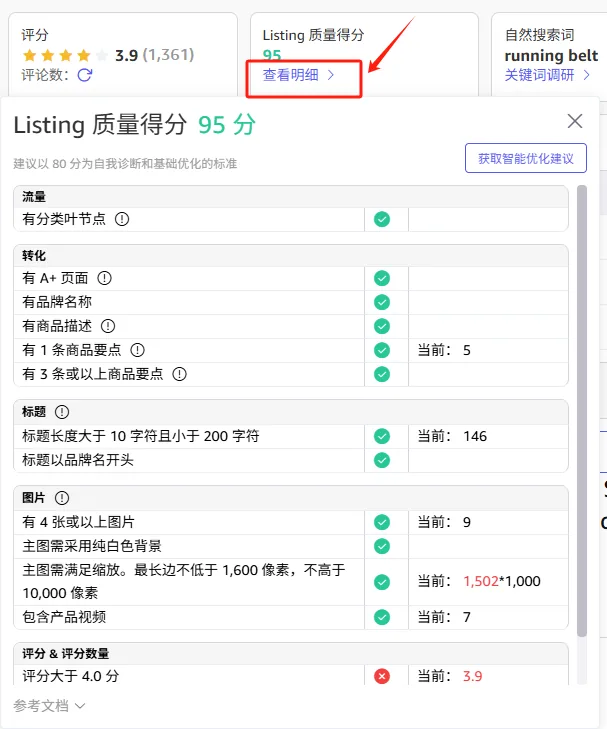Click green check for 有 3 条或以上商品要点 row
The width and height of the screenshot is (607, 729).
382,374
